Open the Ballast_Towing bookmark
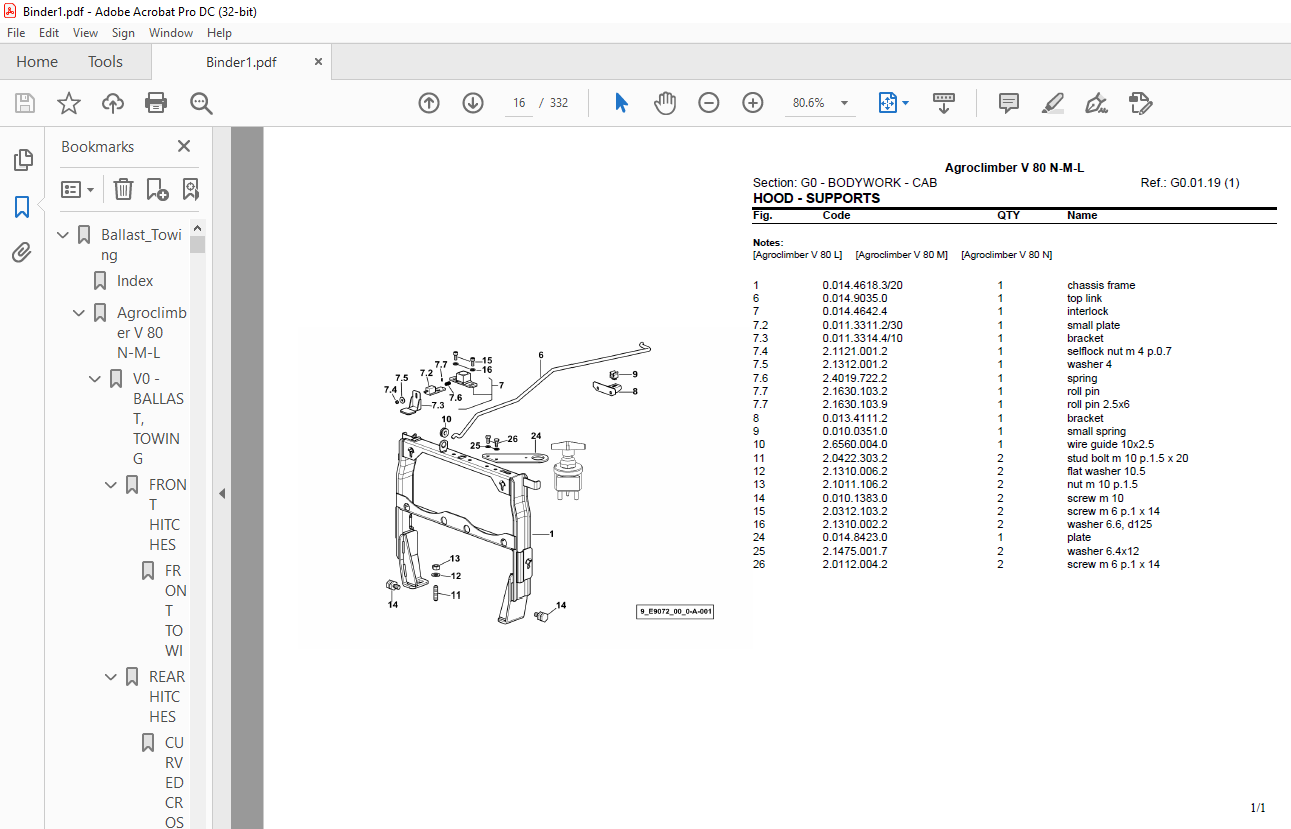This screenshot has height=829, width=1291. [142, 245]
